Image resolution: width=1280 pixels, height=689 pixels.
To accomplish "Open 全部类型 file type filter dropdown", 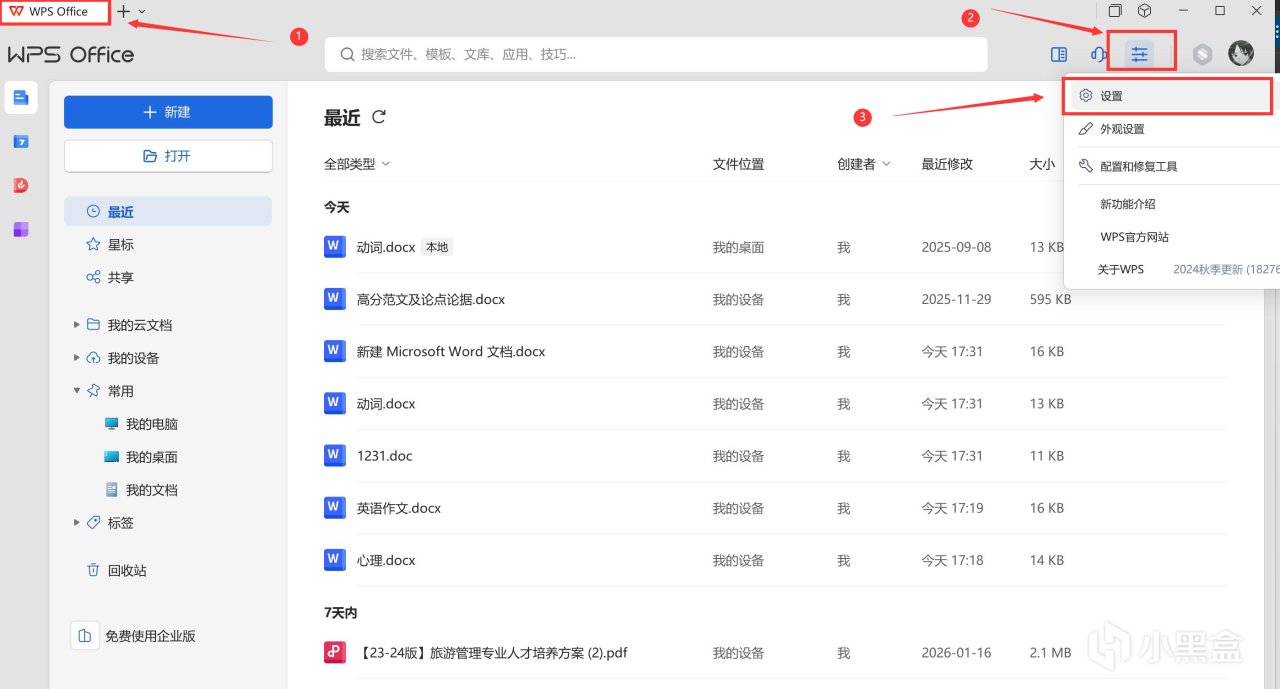I will coord(357,164).
